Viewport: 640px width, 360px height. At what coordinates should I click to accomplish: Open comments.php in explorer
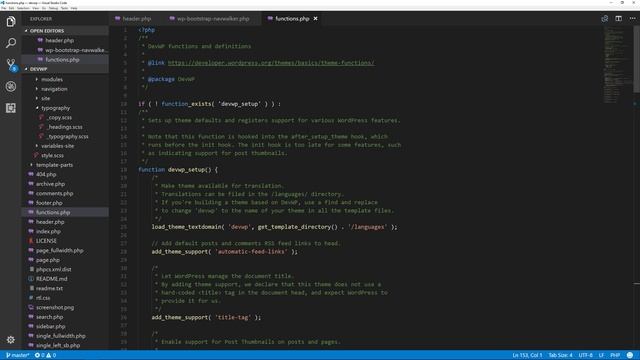[54, 193]
